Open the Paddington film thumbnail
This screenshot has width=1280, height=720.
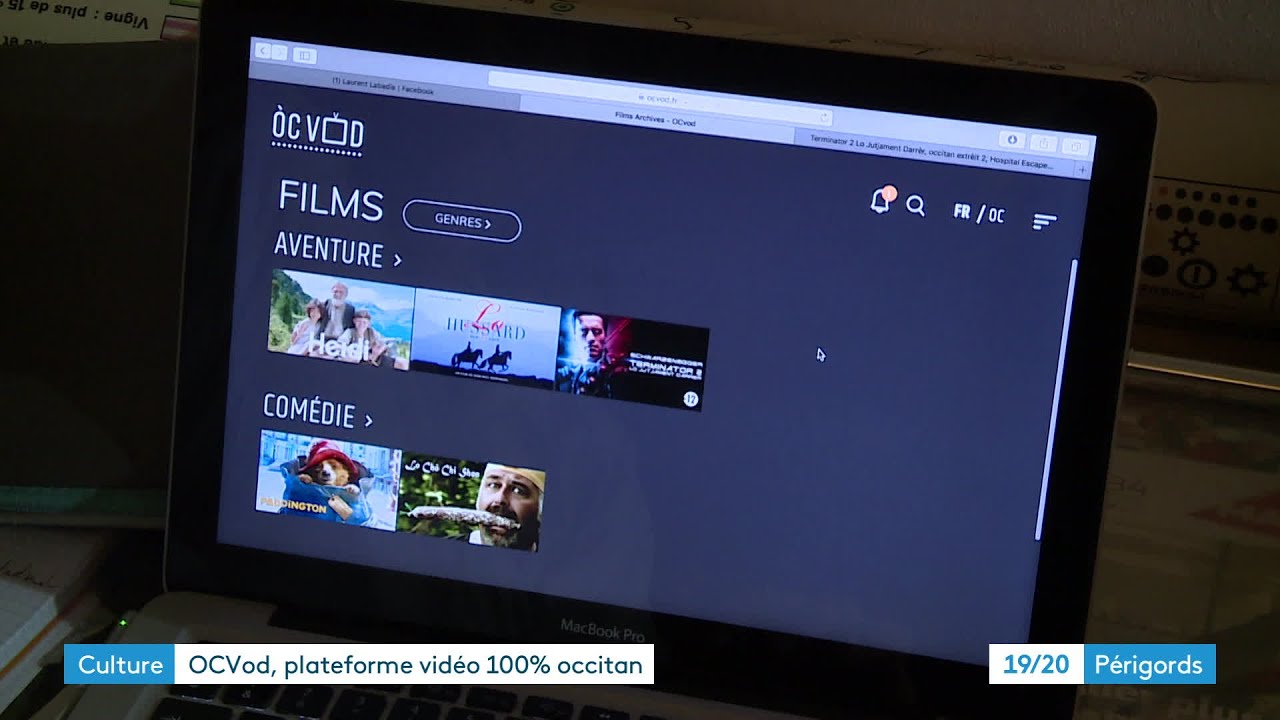tap(329, 478)
